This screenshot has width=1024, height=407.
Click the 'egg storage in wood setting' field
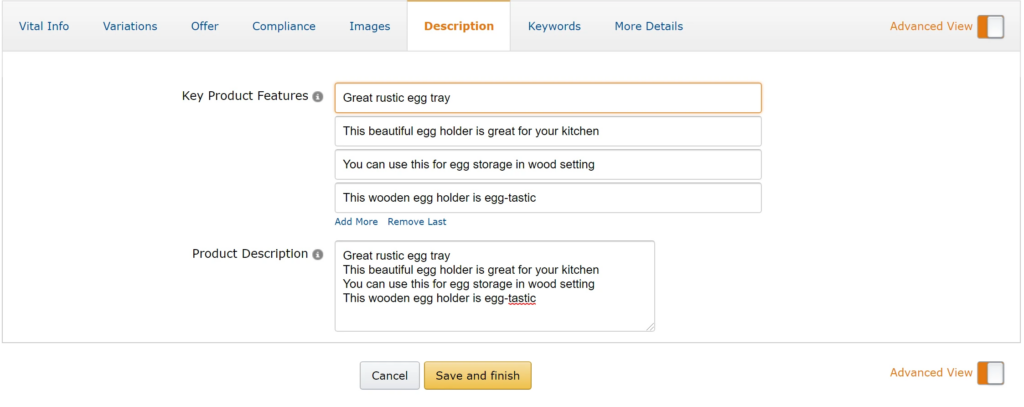pyautogui.click(x=548, y=164)
